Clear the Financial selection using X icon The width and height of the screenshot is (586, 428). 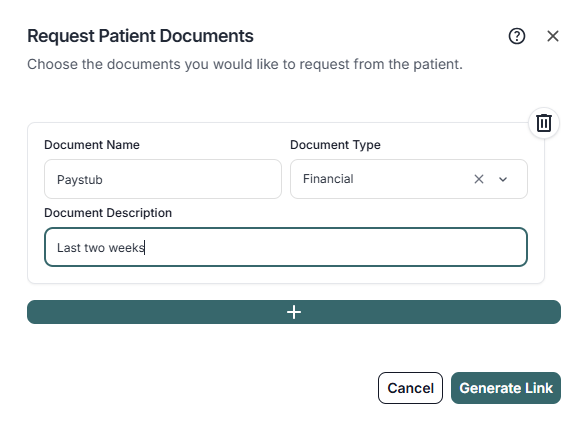tap(479, 179)
